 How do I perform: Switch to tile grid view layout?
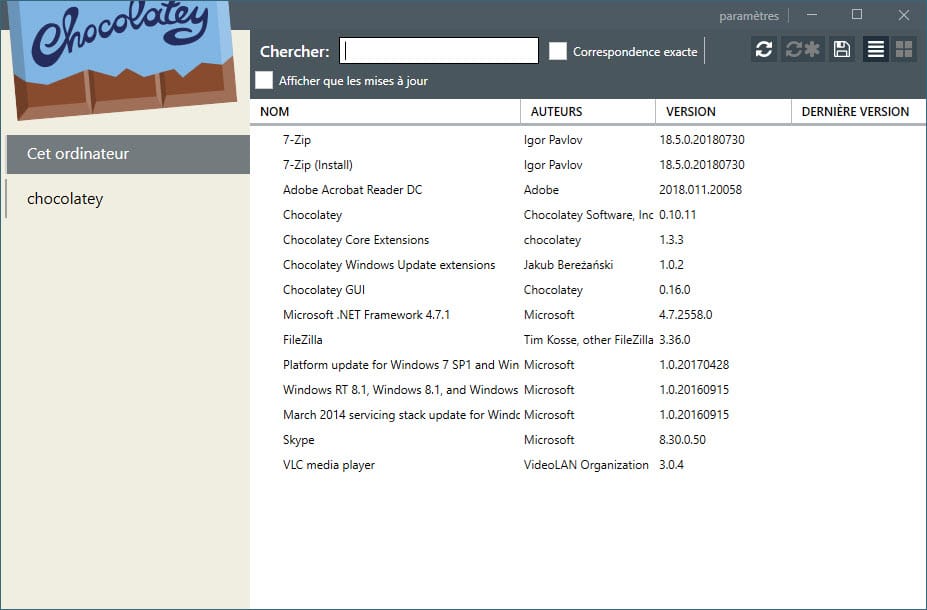click(x=904, y=49)
